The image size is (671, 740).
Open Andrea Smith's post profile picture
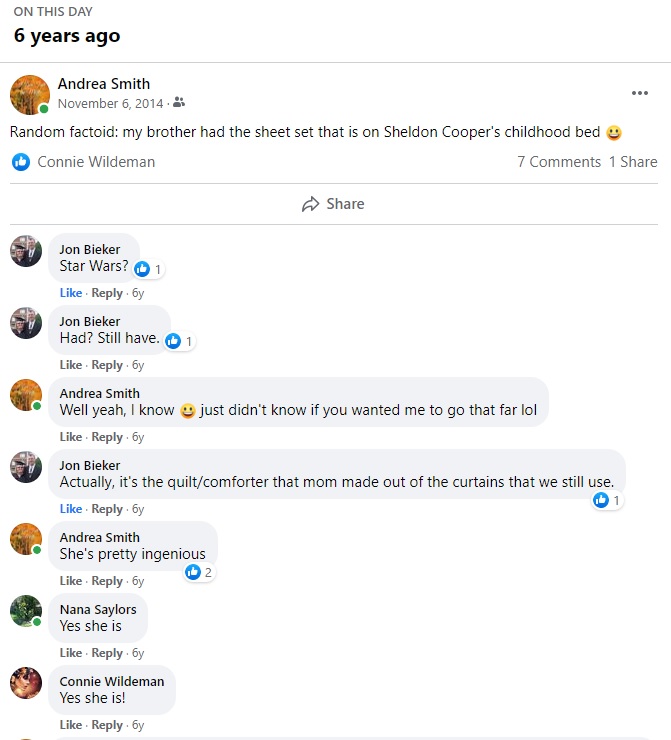coord(30,94)
